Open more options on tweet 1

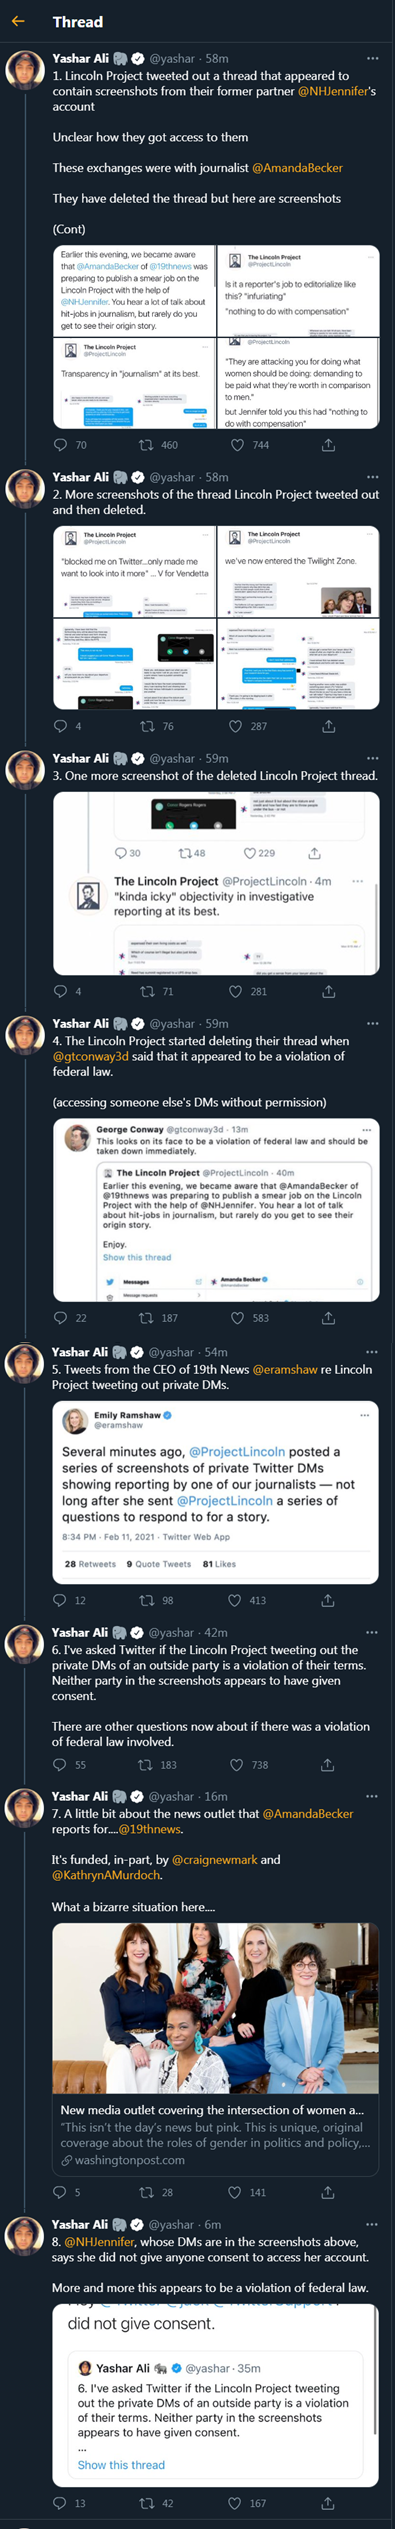coord(372,59)
